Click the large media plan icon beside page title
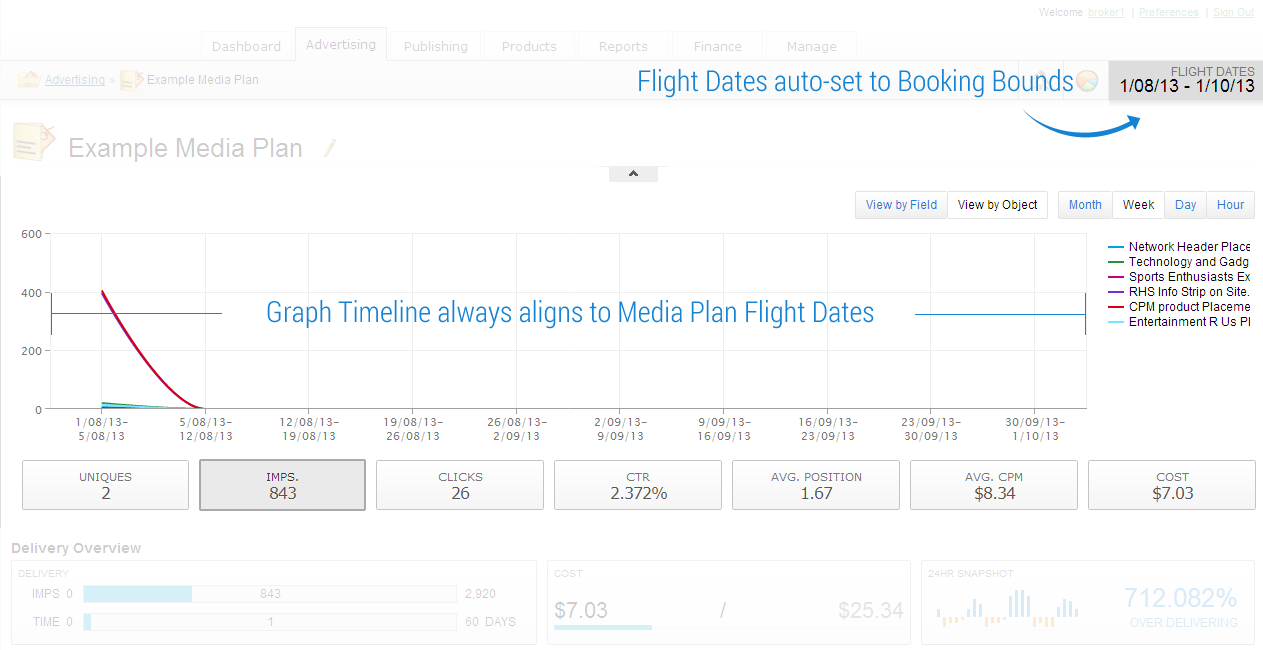Image resolution: width=1263 pixels, height=650 pixels. click(34, 144)
